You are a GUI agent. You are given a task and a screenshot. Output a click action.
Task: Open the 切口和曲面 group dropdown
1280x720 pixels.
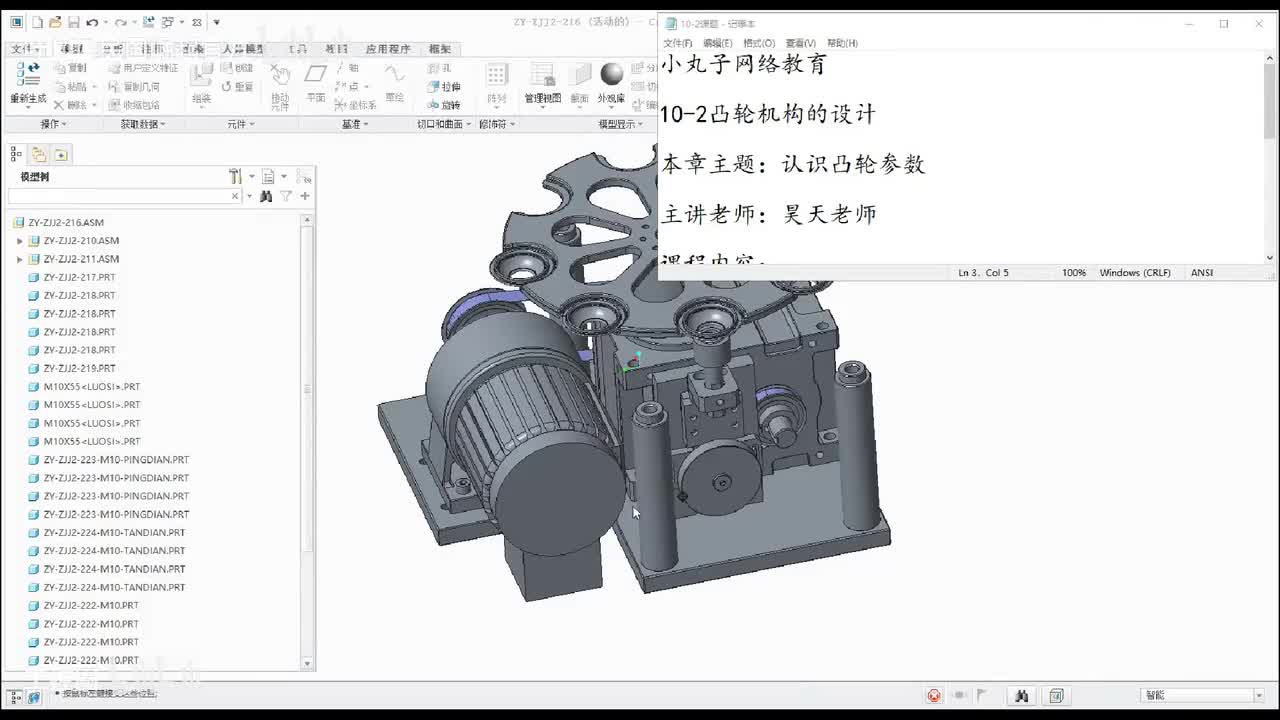(x=444, y=124)
